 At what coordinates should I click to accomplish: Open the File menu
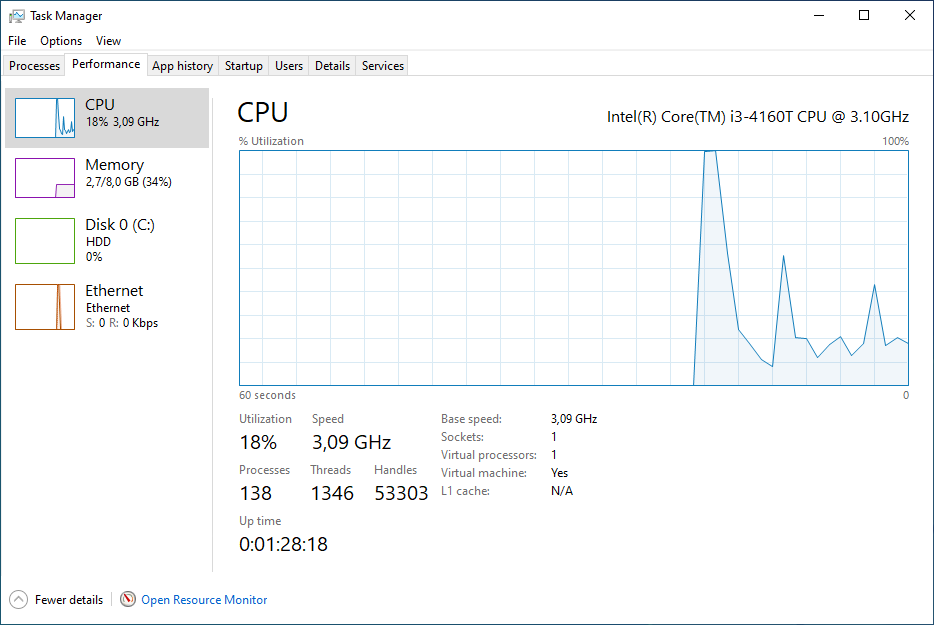[x=16, y=41]
